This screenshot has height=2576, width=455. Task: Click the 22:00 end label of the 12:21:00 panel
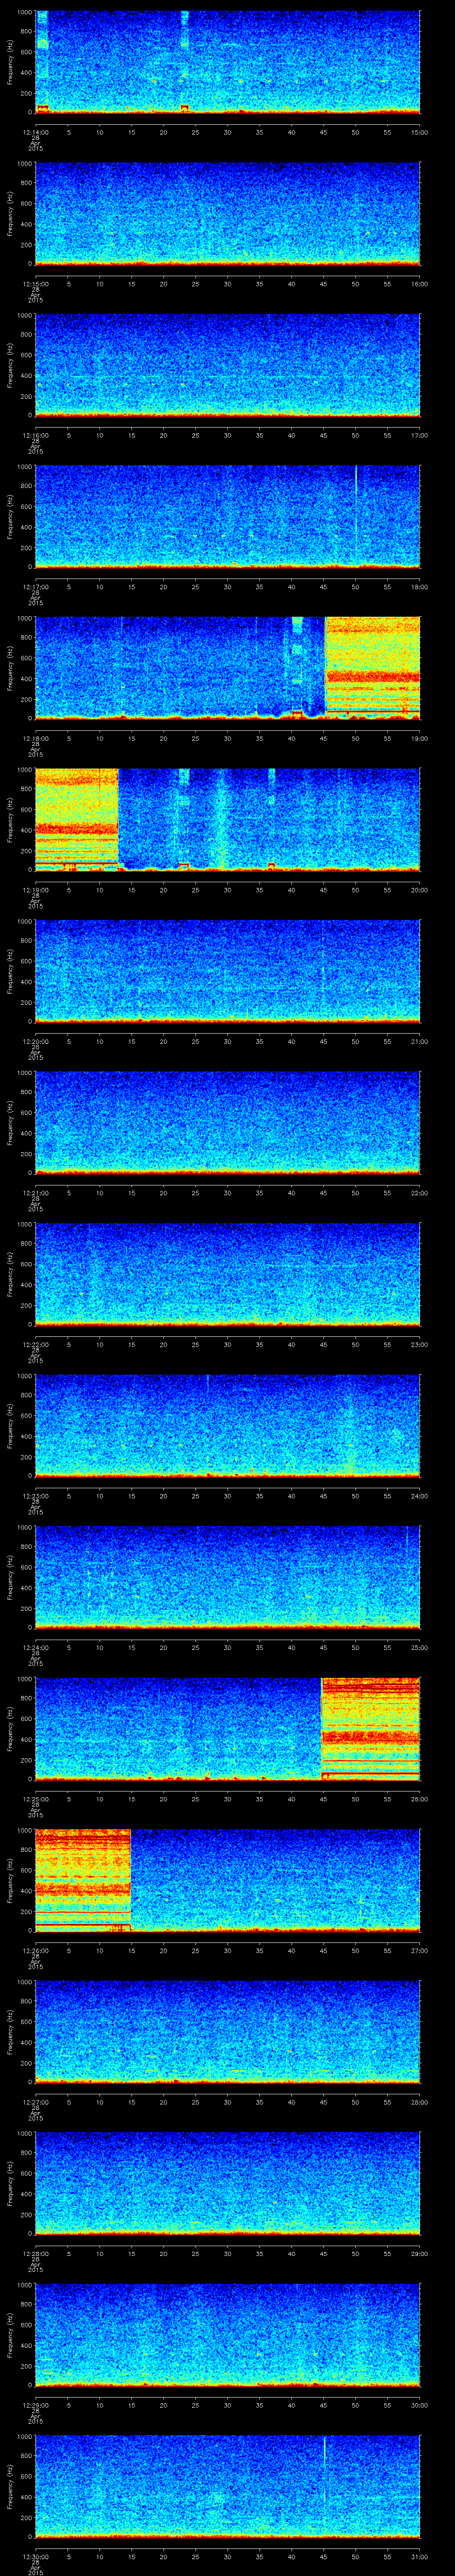(420, 1193)
